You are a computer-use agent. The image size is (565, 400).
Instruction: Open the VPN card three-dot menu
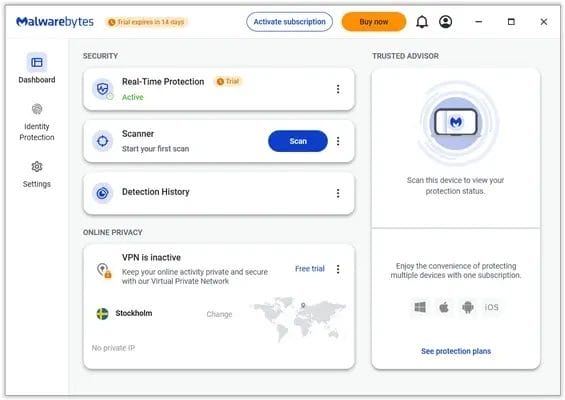tap(338, 269)
